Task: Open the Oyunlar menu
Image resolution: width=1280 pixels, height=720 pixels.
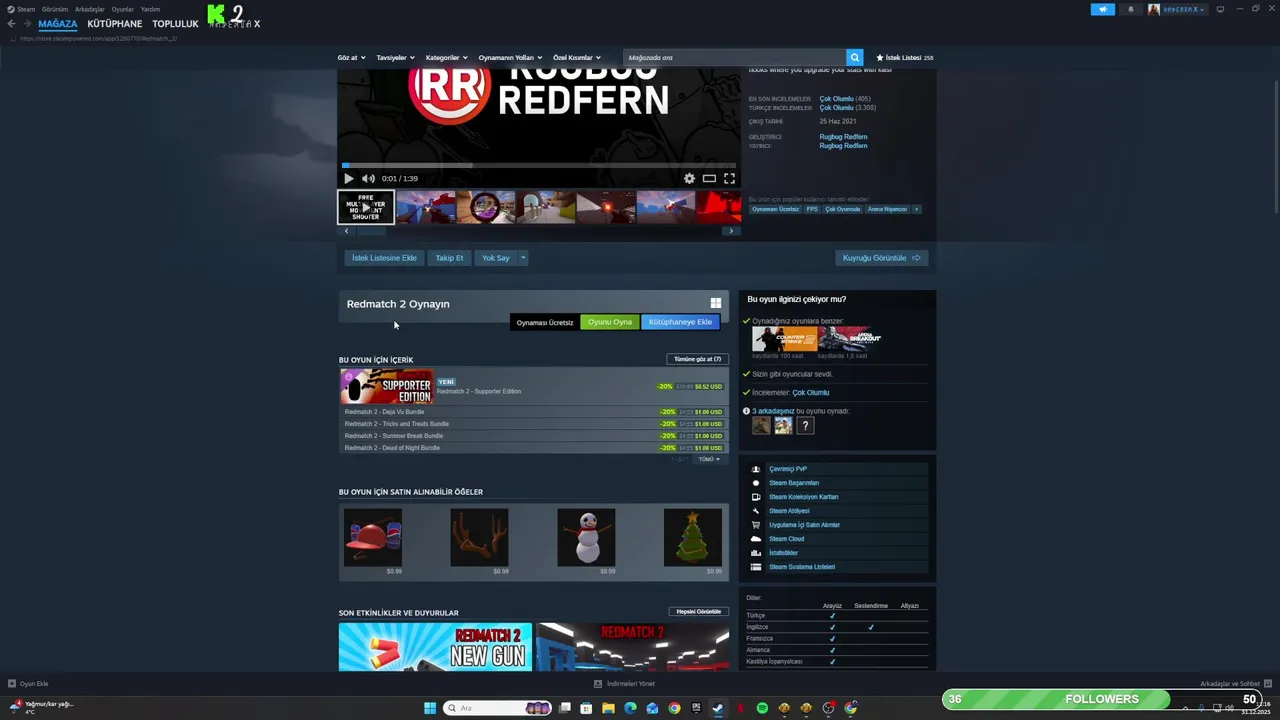Action: (x=123, y=9)
